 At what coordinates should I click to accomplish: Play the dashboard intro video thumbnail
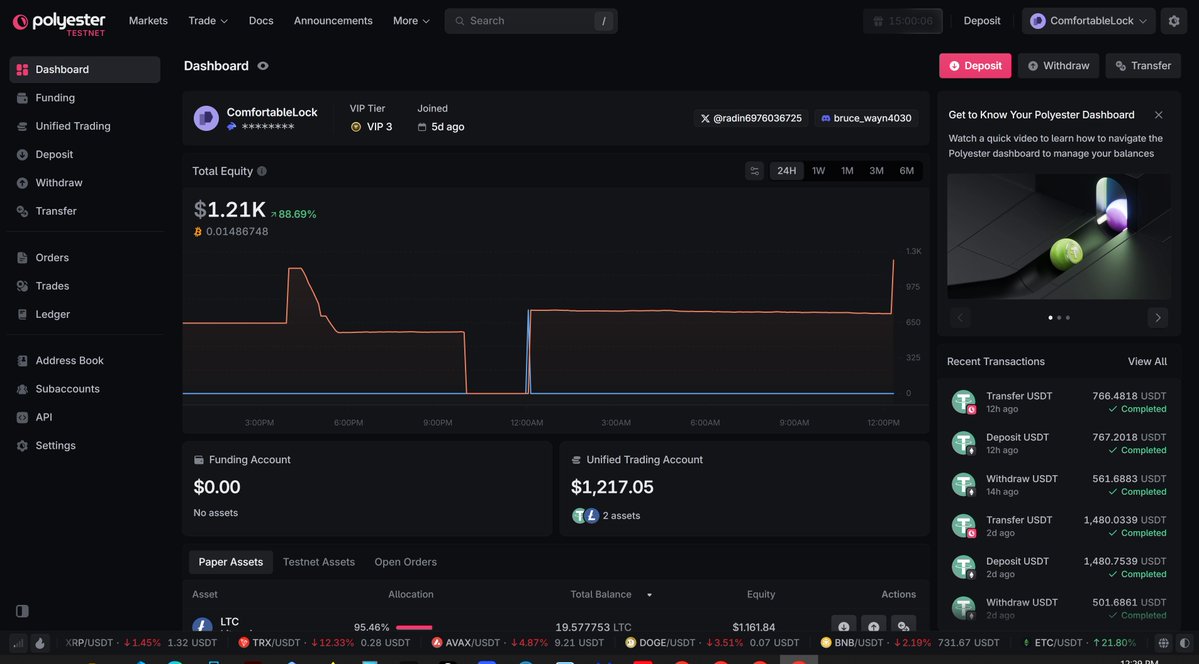[x=1058, y=236]
